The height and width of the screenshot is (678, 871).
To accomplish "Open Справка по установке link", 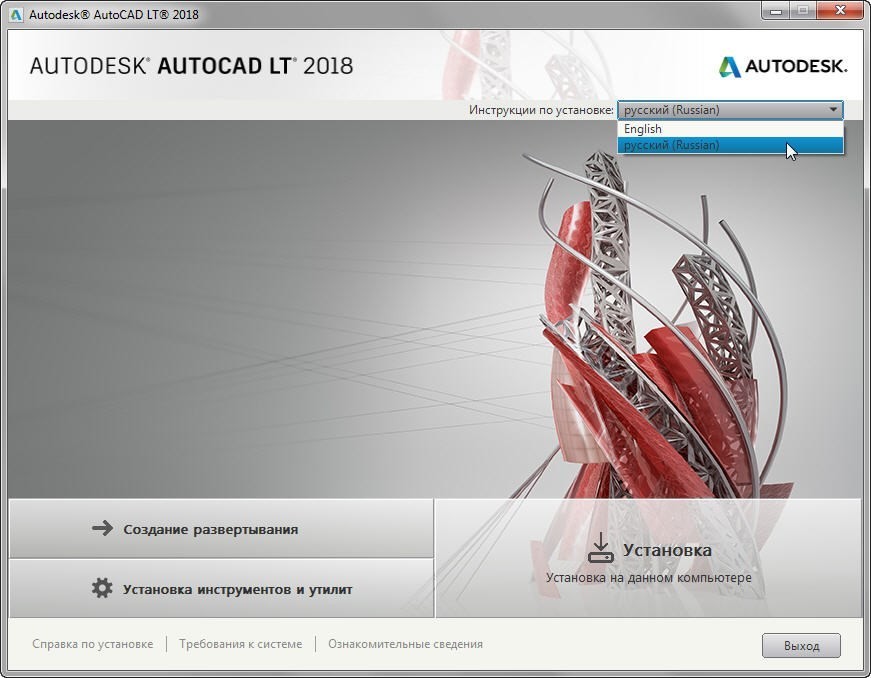I will pos(93,644).
